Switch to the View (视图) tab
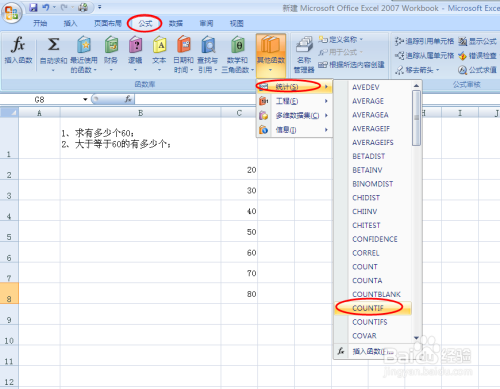This screenshot has width=500, height=389. pos(237,23)
